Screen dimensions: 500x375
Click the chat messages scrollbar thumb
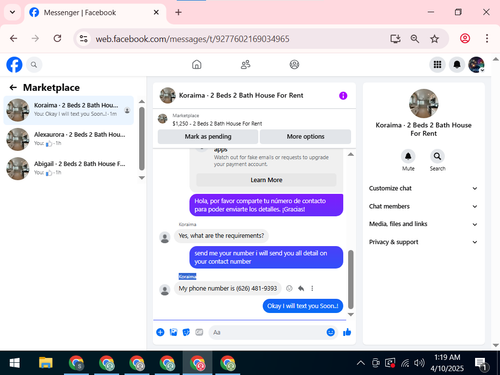tap(351, 279)
